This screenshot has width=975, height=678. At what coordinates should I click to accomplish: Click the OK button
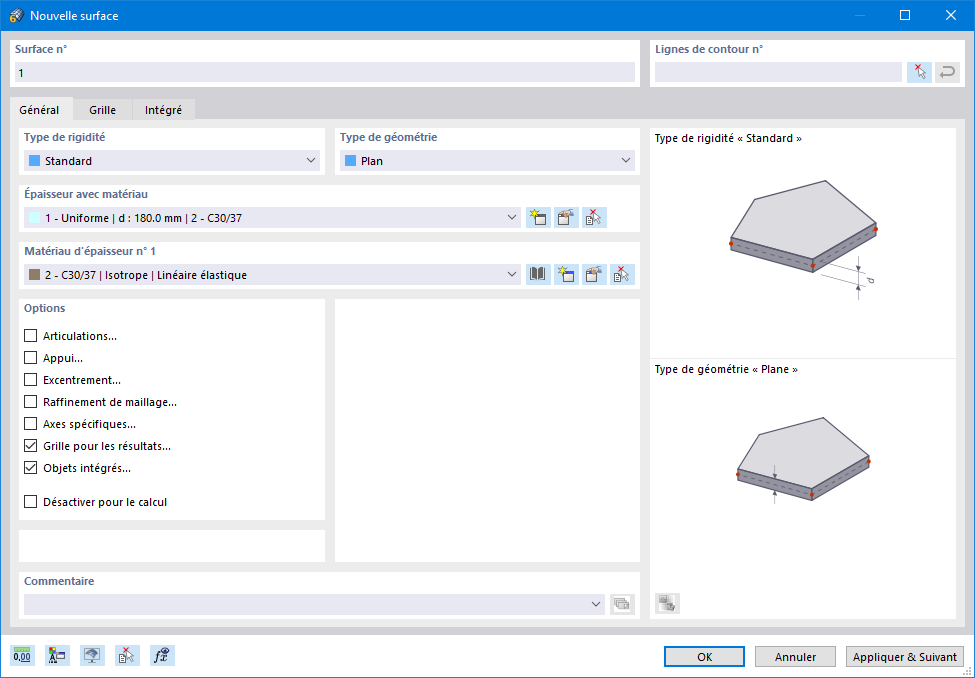[x=705, y=657]
